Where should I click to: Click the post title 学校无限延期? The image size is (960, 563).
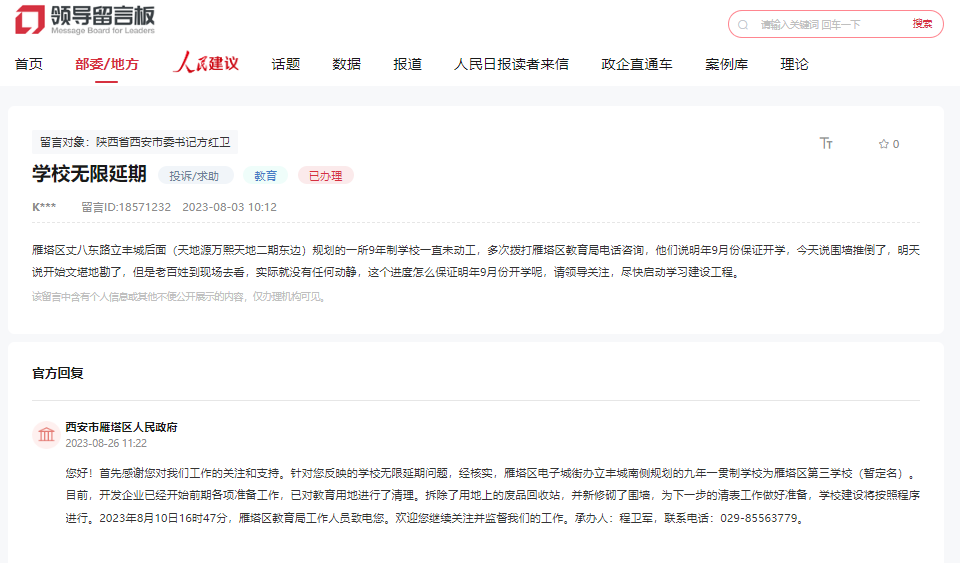click(89, 174)
